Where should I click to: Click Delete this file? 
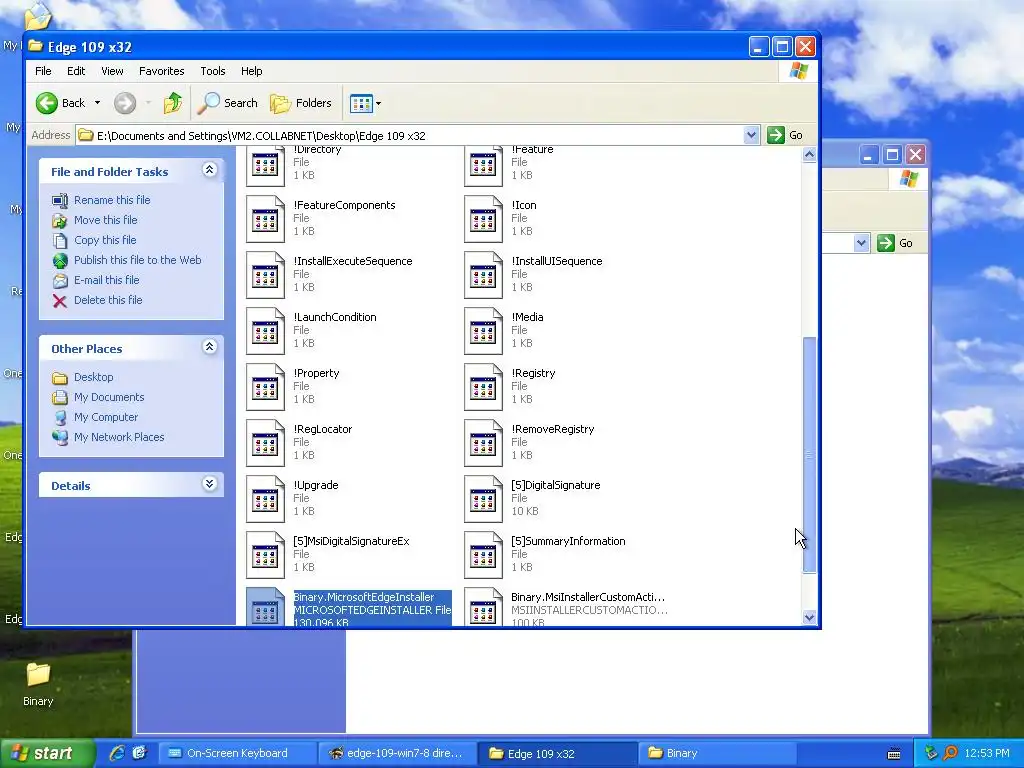[x=108, y=300]
